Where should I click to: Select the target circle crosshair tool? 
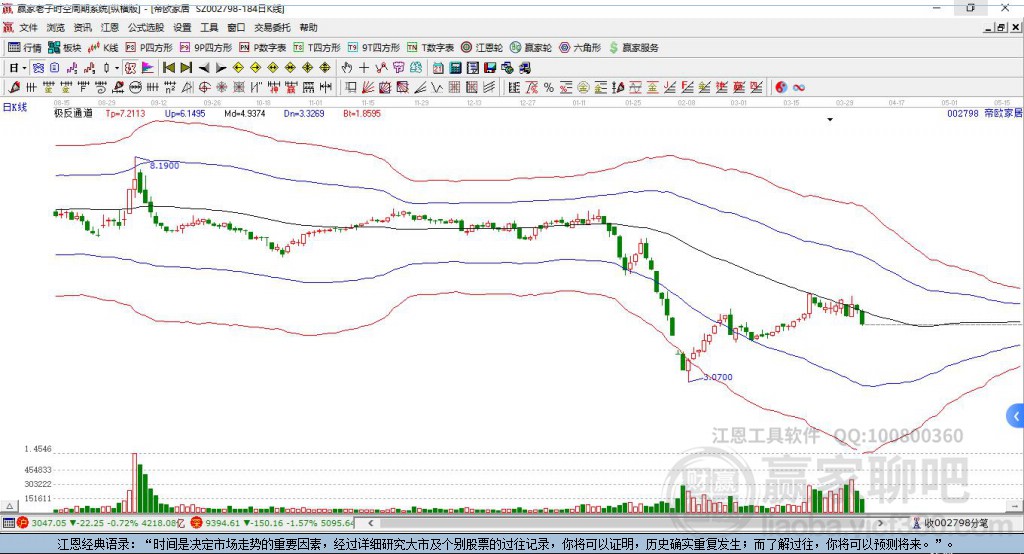point(204,87)
